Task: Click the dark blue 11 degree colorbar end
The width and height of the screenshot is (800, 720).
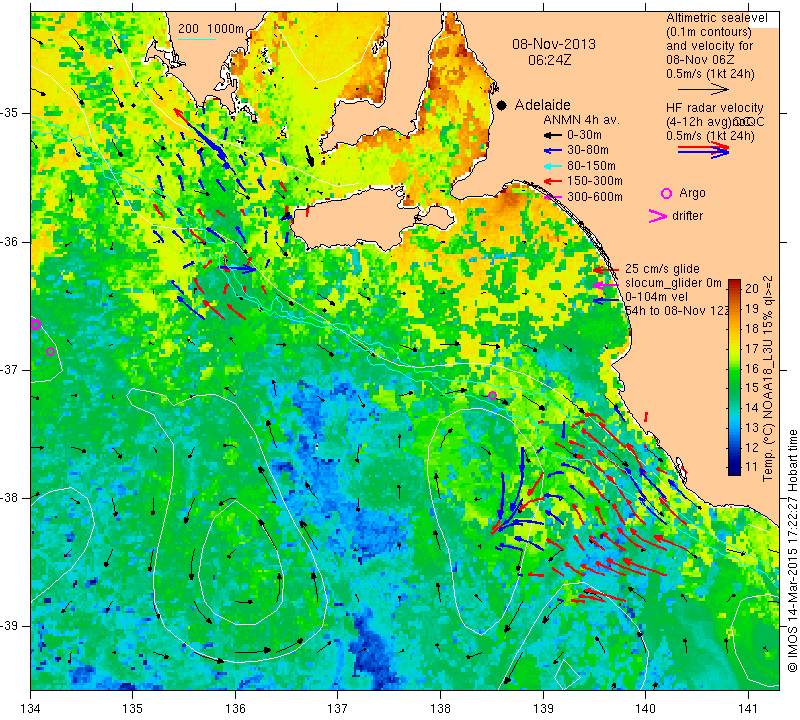Action: pyautogui.click(x=734, y=470)
